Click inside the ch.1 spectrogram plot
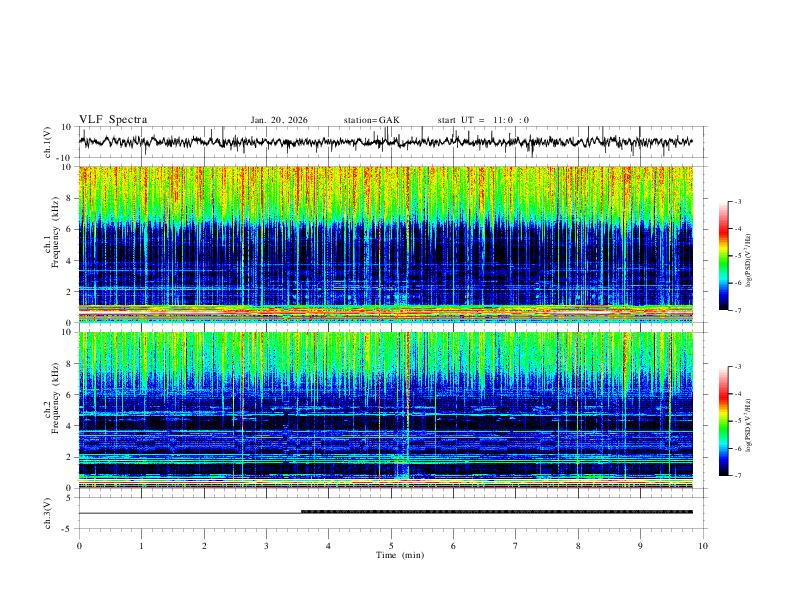 click(x=386, y=244)
